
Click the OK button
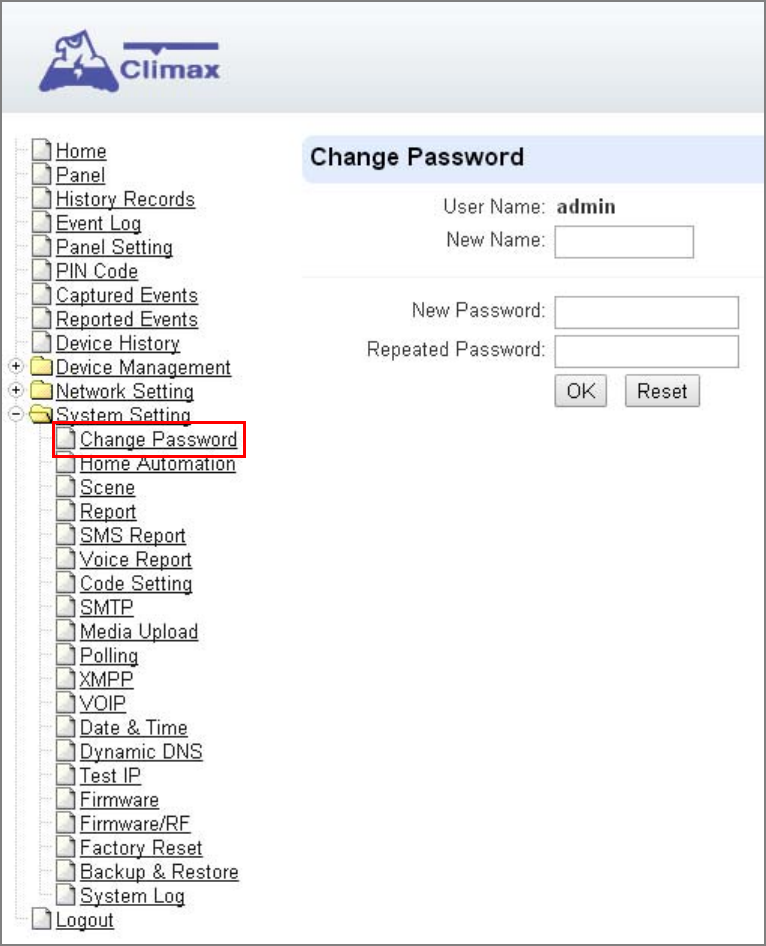580,391
